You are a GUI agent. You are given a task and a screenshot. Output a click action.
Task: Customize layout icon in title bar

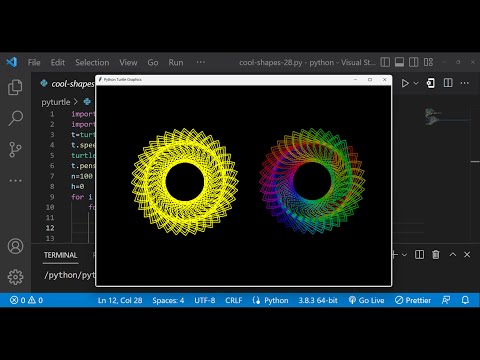click(x=428, y=62)
